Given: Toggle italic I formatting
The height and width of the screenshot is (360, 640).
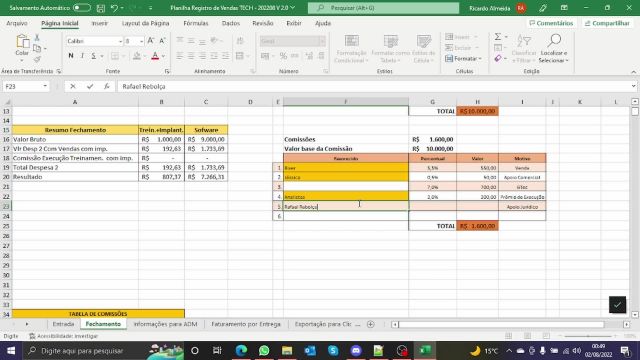Looking at the screenshot, I should pos(82,56).
